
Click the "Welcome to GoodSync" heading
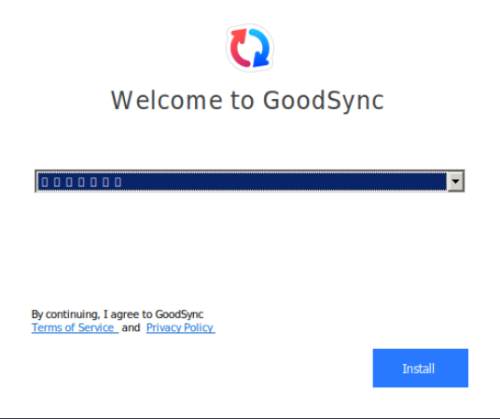[247, 101]
